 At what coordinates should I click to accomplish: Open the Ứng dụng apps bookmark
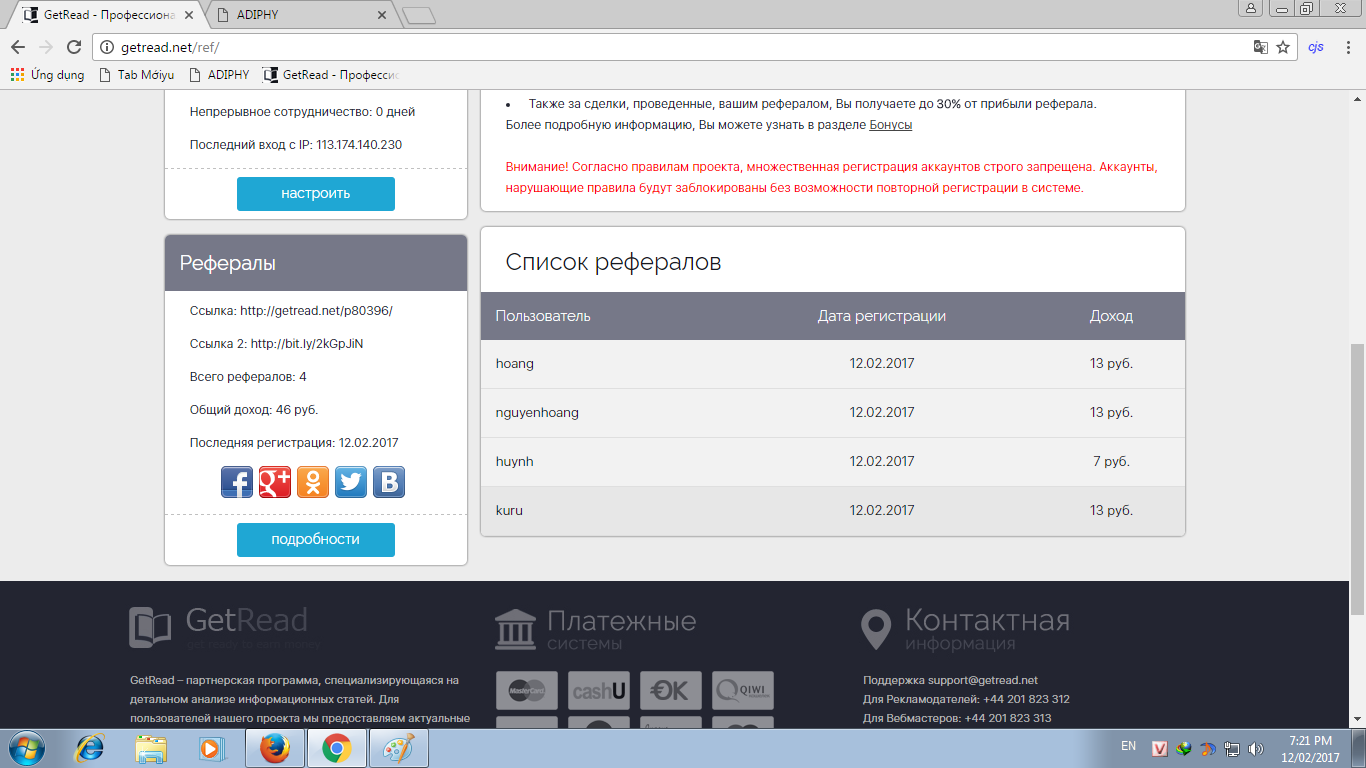(47, 75)
